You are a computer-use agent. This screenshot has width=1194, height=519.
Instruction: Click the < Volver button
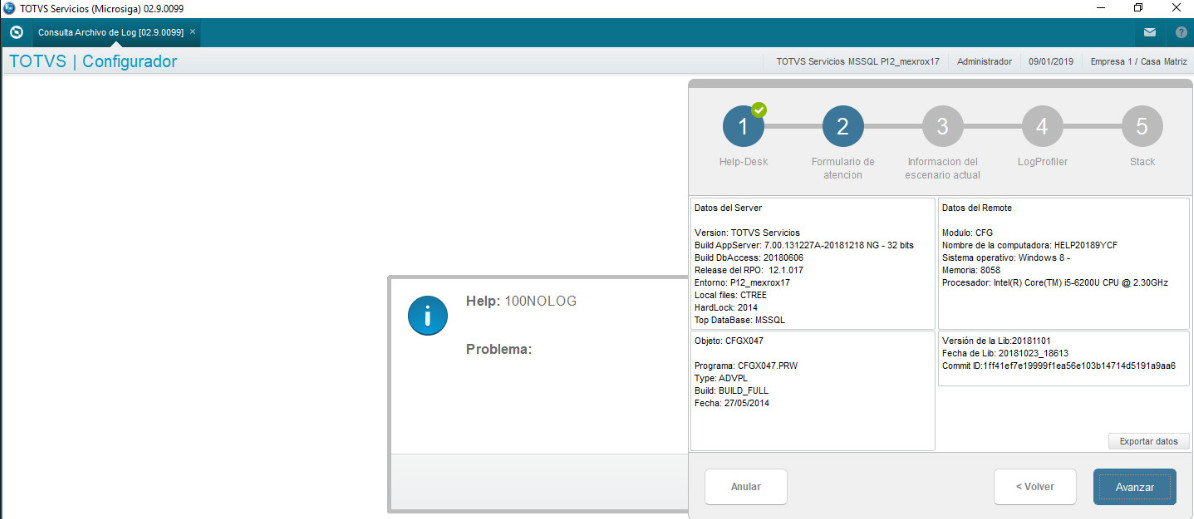pos(1035,487)
